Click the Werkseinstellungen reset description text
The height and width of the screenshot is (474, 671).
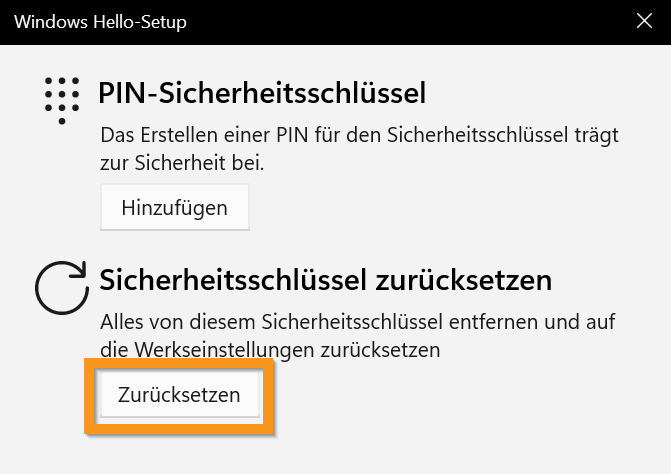[x=357, y=336]
